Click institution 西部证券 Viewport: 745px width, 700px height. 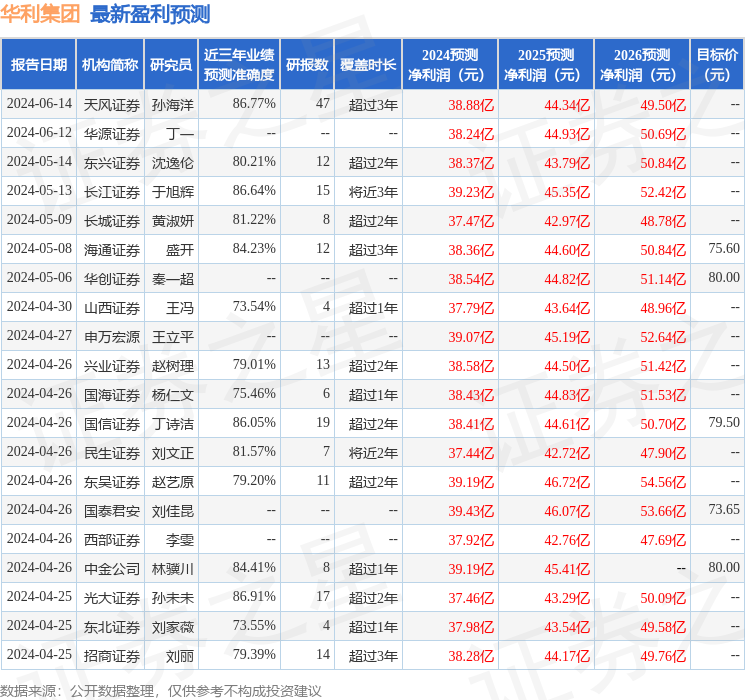point(112,540)
